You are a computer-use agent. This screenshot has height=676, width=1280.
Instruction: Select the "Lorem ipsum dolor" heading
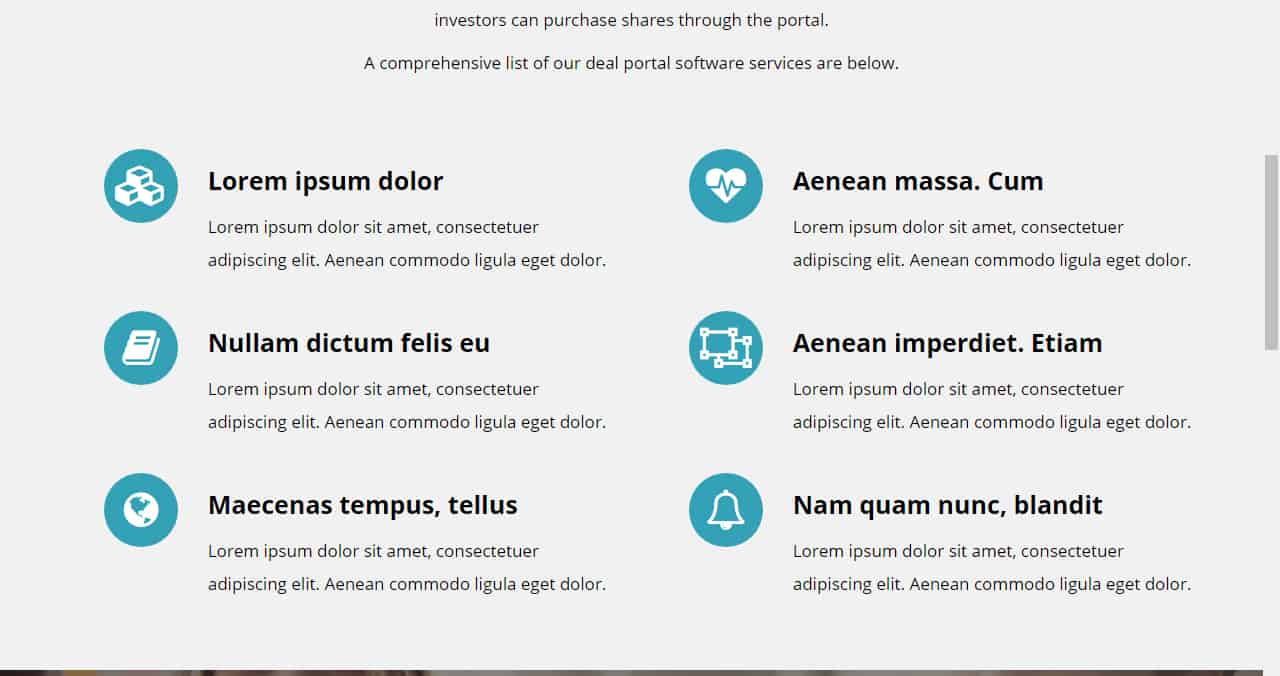pos(325,181)
